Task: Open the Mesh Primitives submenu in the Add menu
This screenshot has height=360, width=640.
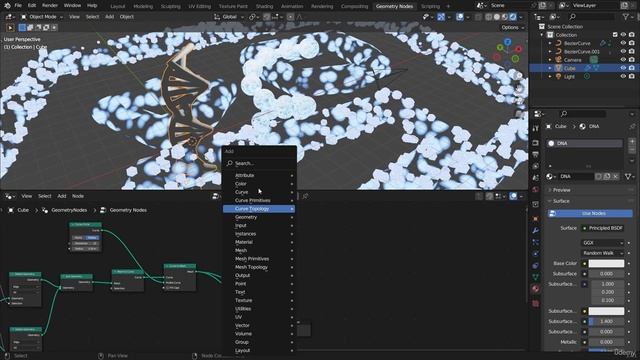Action: tap(259, 259)
